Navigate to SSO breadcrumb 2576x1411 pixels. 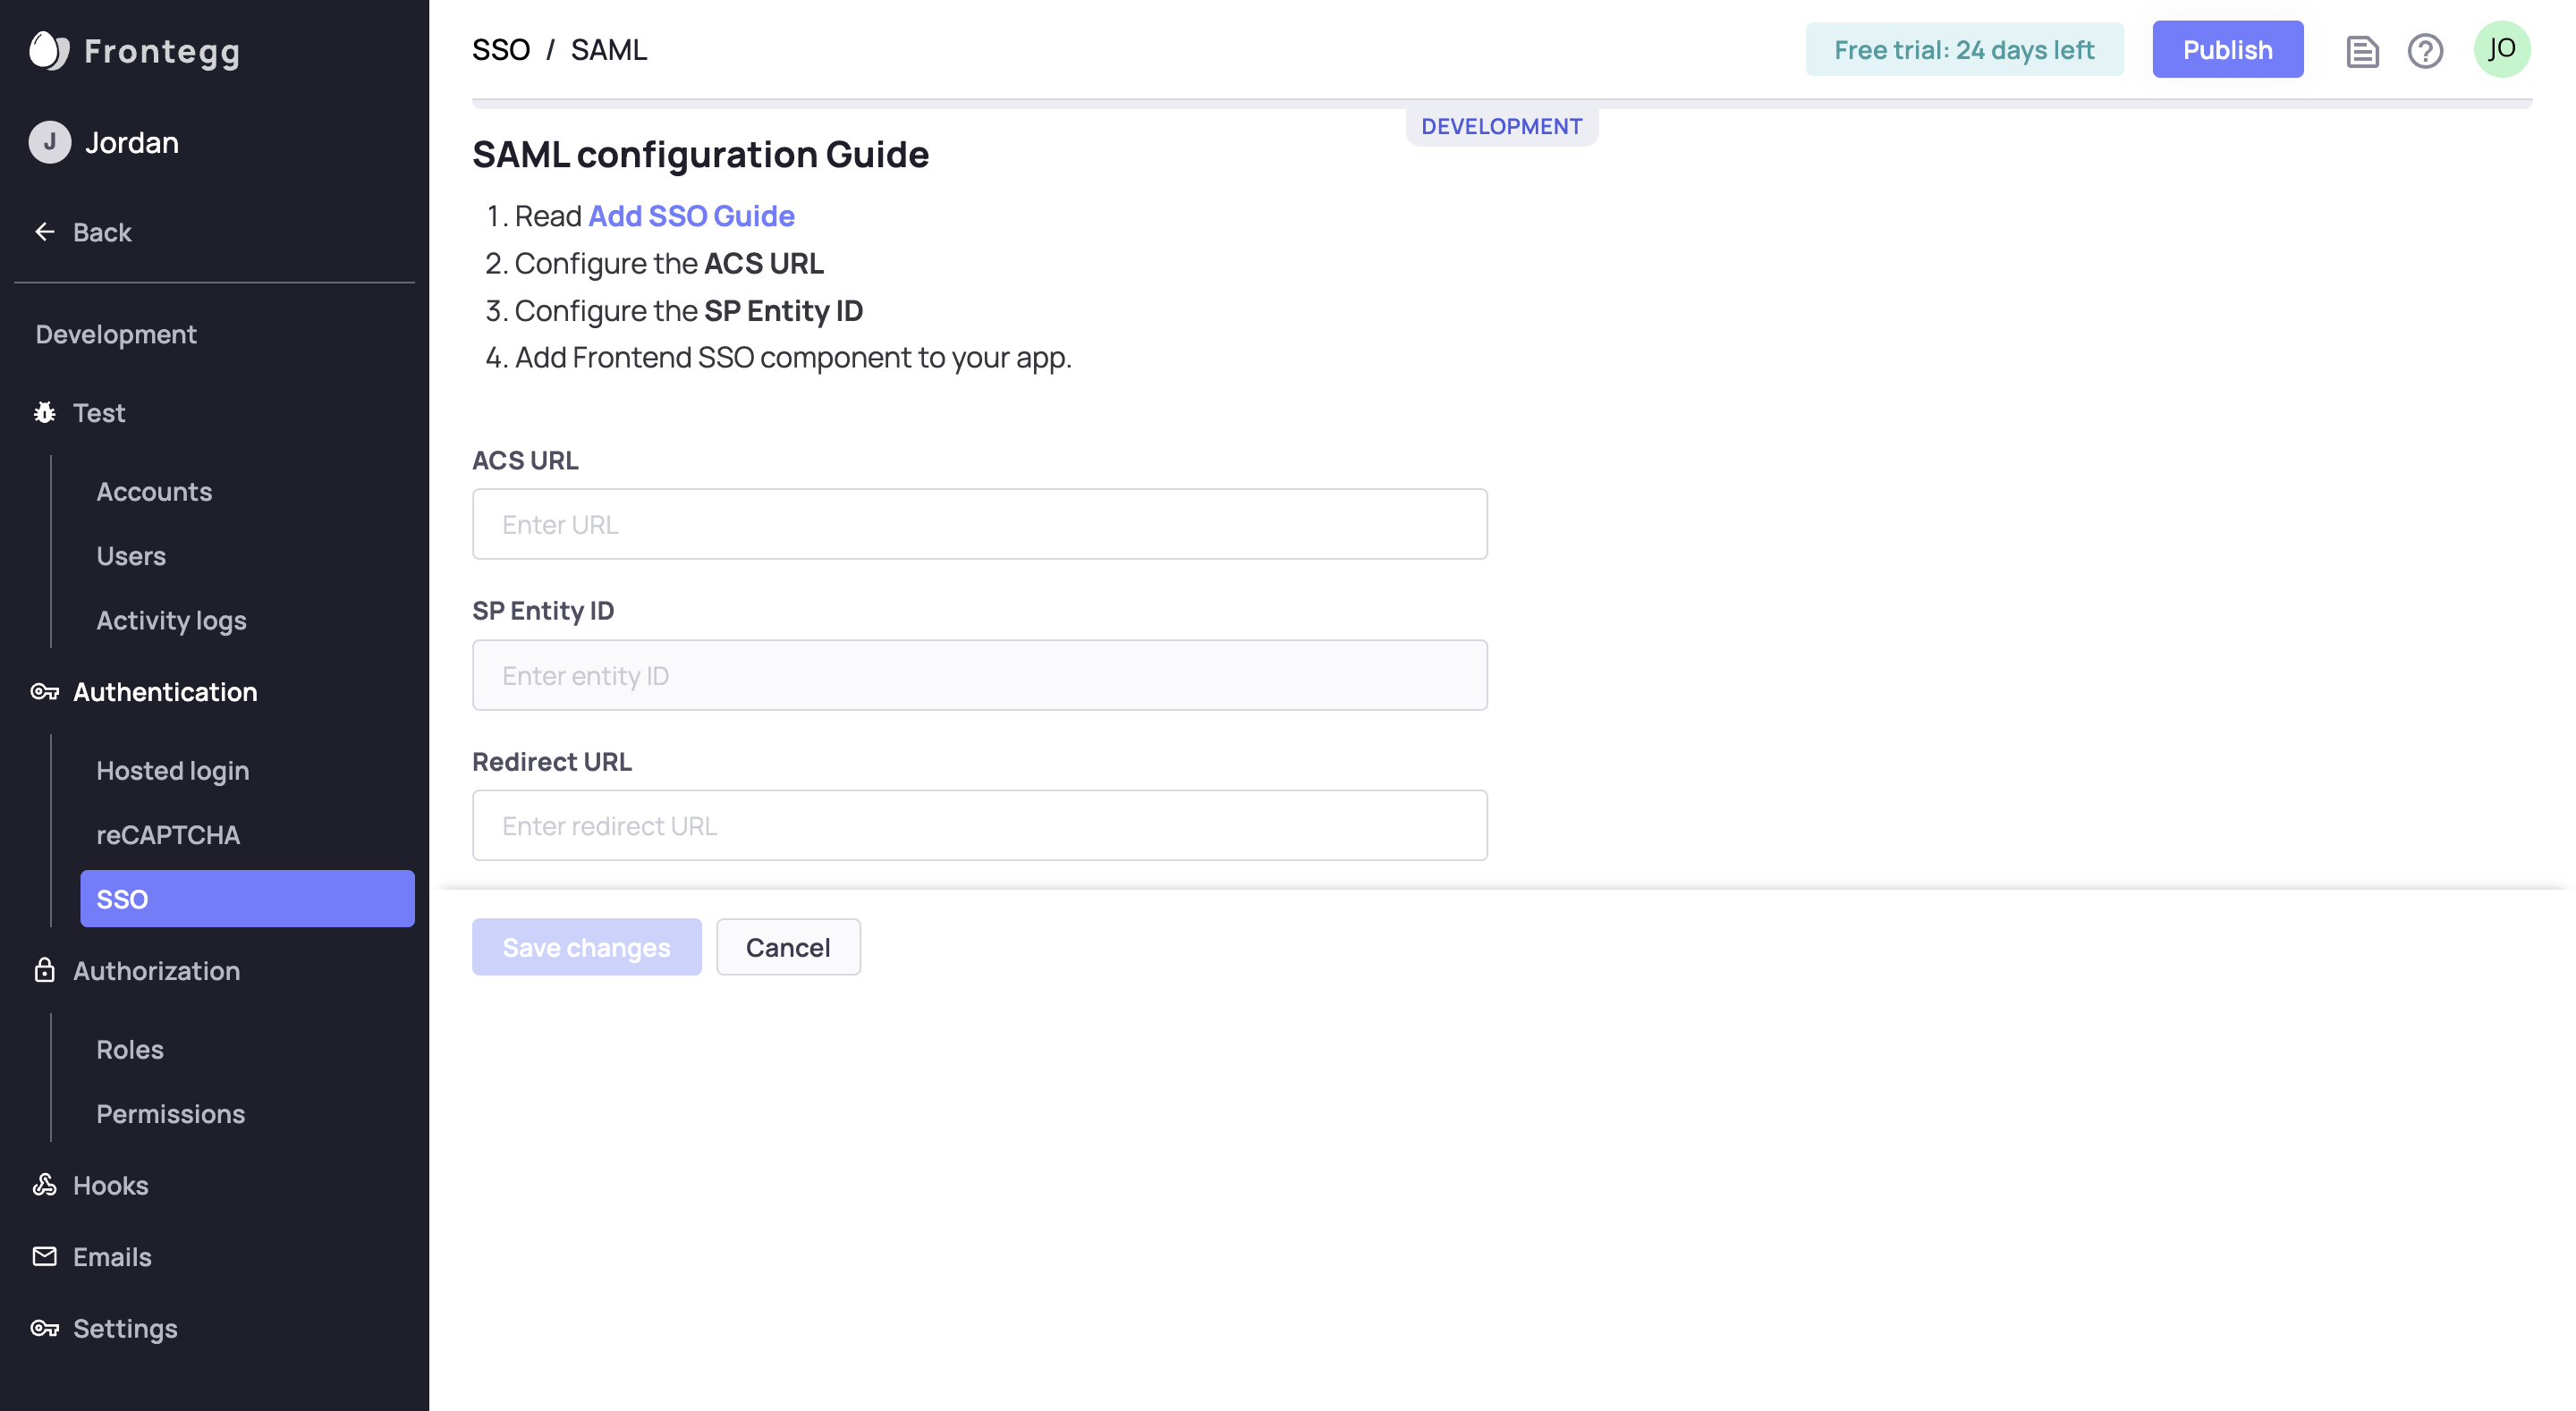click(501, 50)
